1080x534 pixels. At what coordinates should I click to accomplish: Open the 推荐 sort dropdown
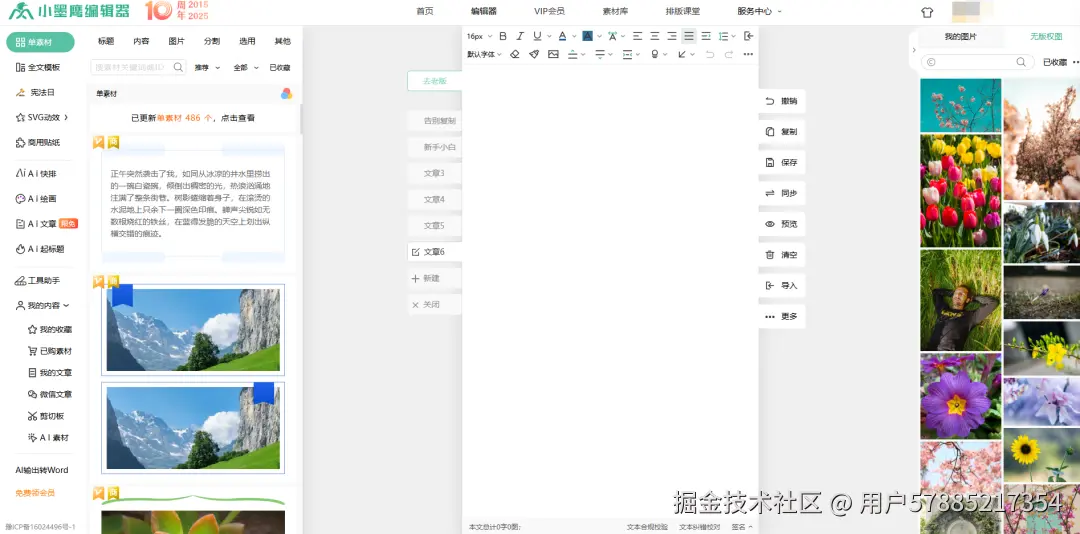click(207, 68)
